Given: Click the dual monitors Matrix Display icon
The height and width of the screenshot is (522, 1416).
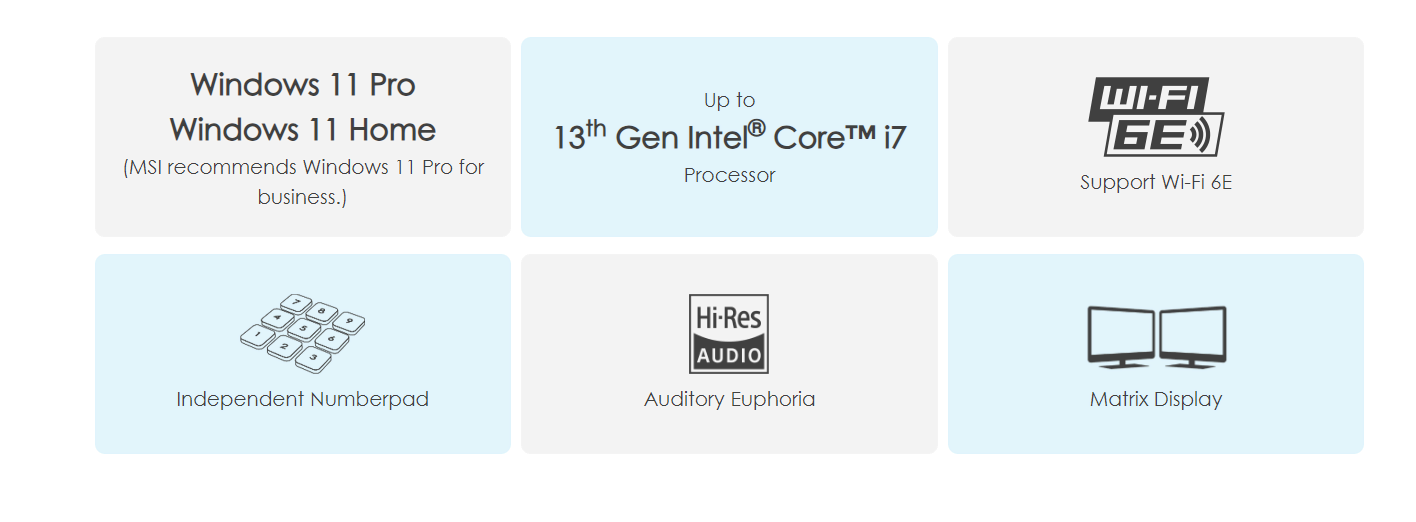Looking at the screenshot, I should tap(1156, 337).
